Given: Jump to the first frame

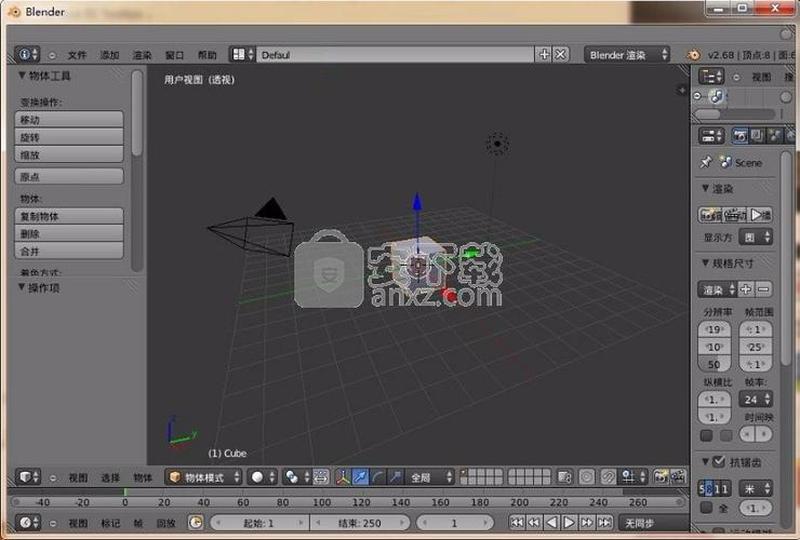Looking at the screenshot, I should click(x=517, y=522).
